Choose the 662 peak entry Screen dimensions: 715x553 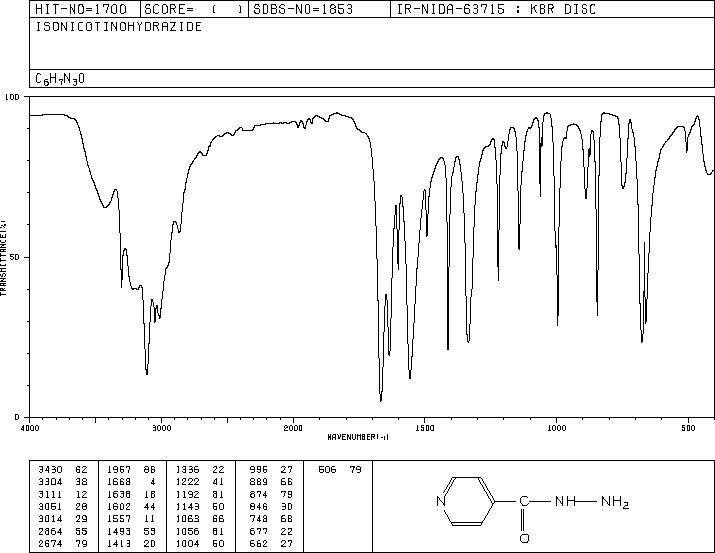pyautogui.click(x=271, y=544)
